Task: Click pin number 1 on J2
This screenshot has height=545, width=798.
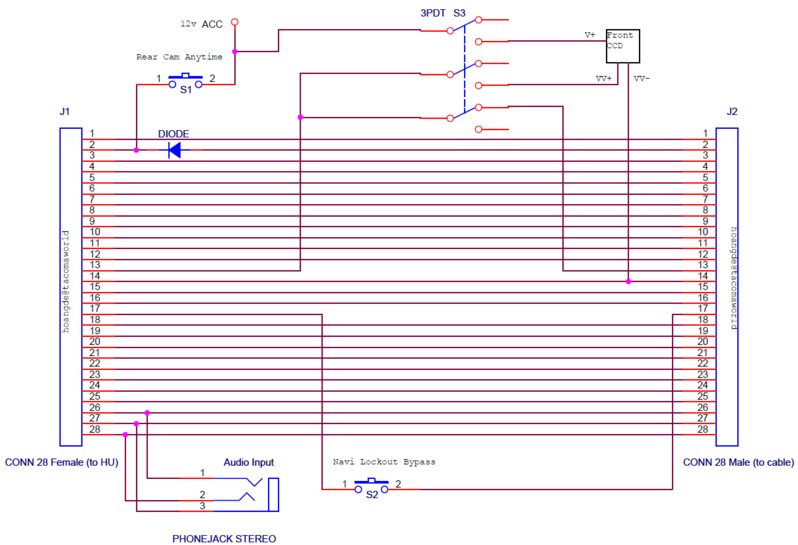Action: pos(705,133)
